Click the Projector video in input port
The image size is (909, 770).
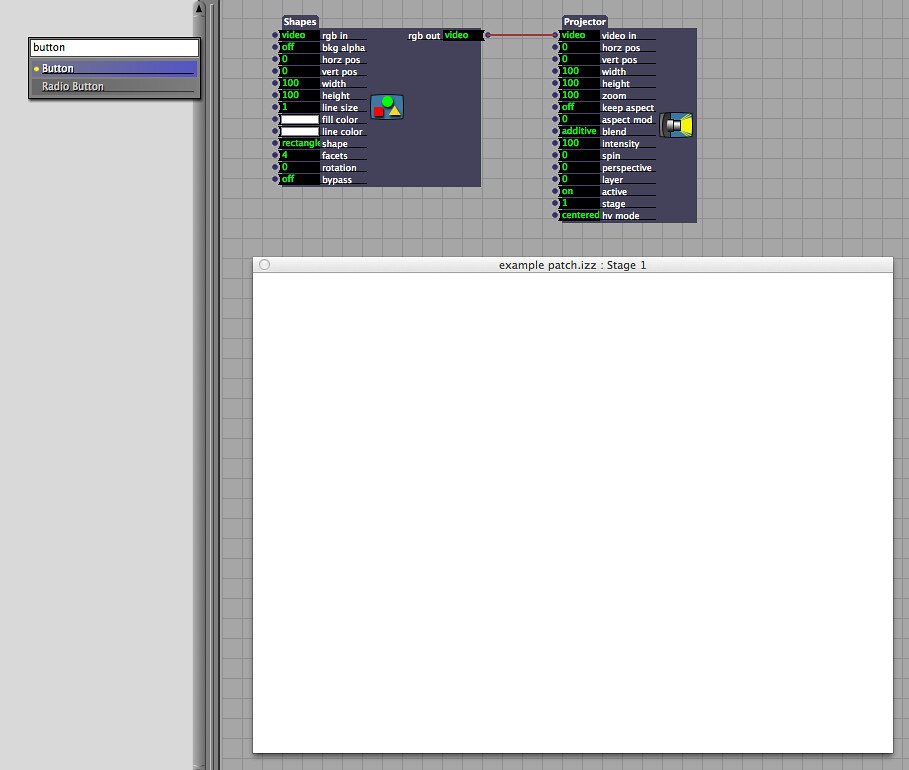pos(556,36)
